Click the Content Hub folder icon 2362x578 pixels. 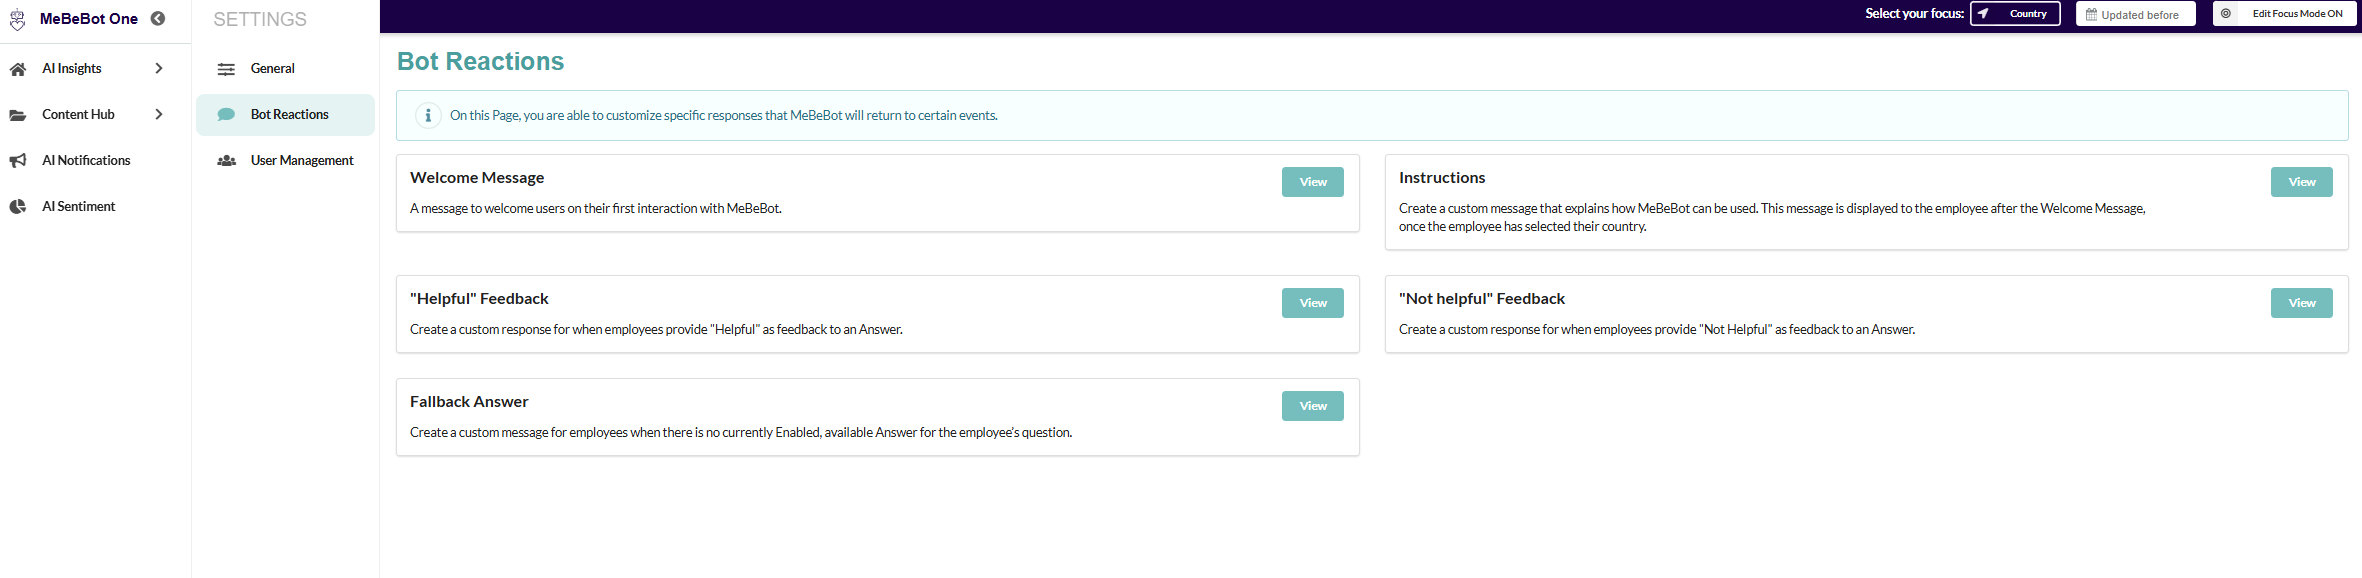18,115
